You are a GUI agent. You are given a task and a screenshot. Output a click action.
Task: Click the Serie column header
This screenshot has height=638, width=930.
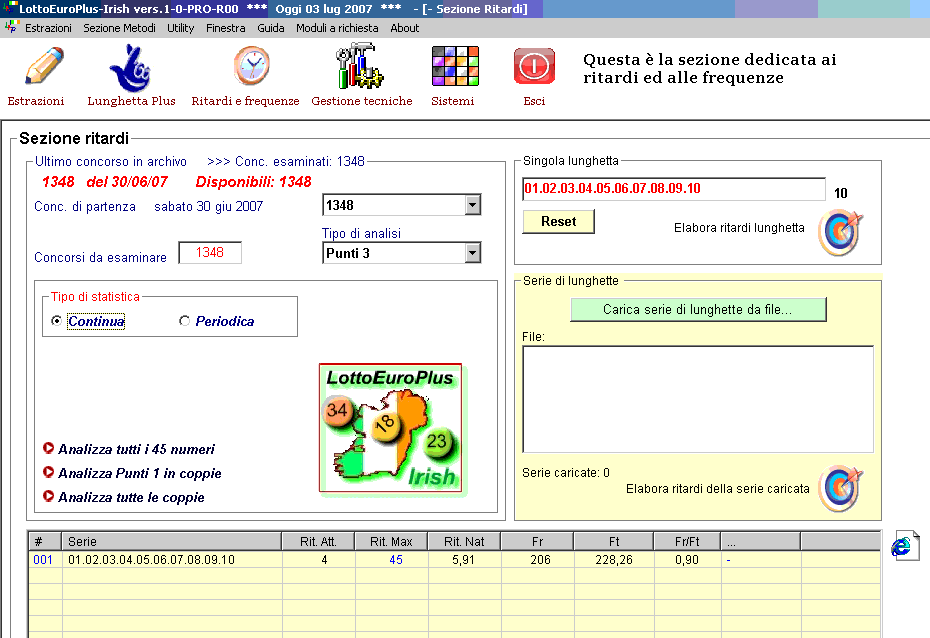(171, 541)
